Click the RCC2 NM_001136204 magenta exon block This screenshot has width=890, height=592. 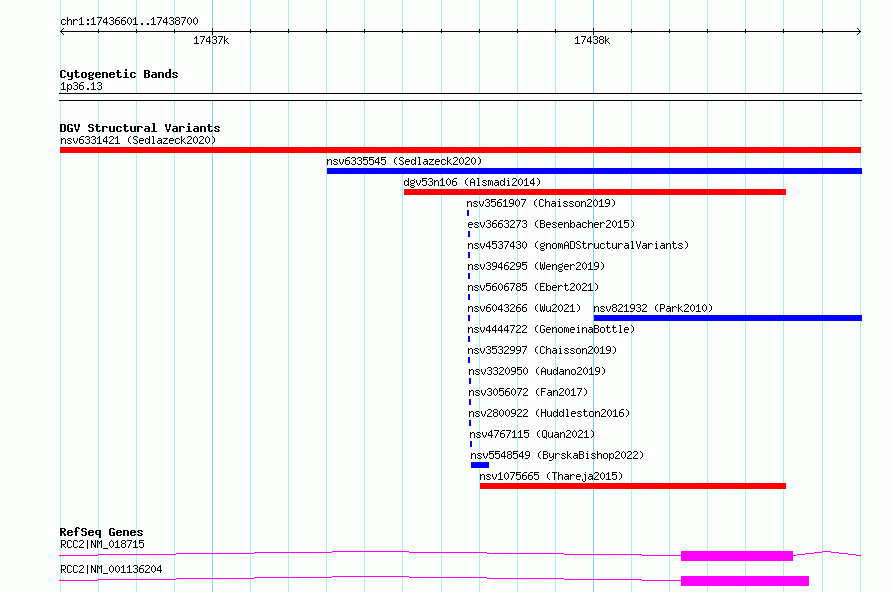click(745, 581)
